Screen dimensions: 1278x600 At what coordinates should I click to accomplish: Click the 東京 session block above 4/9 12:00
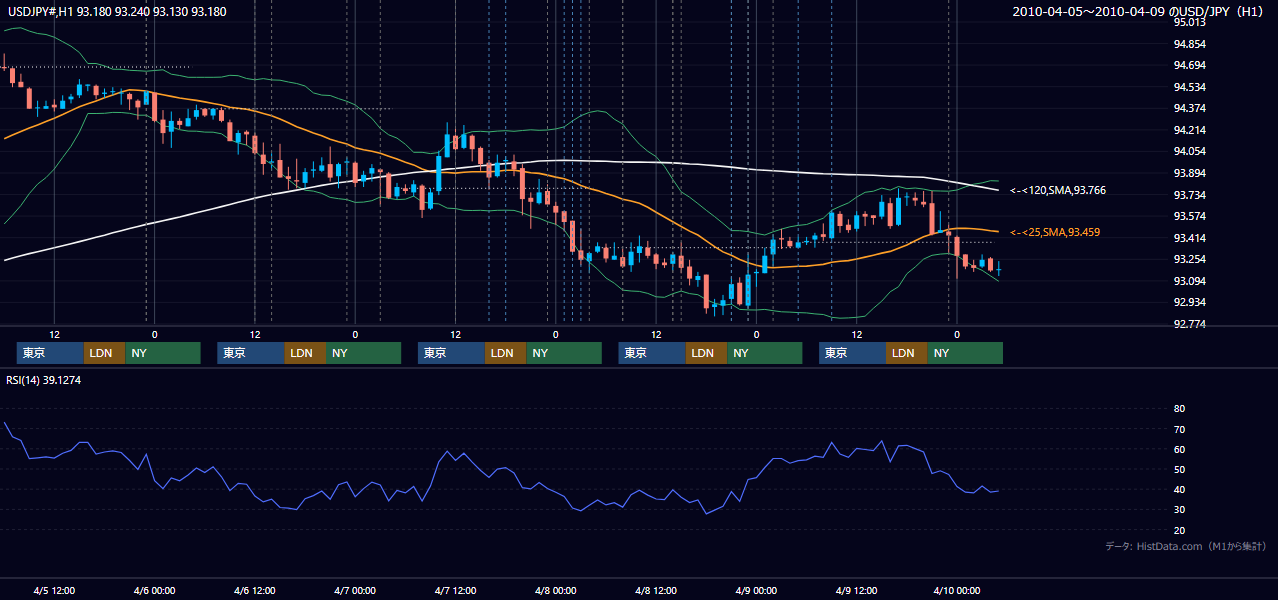coord(852,353)
